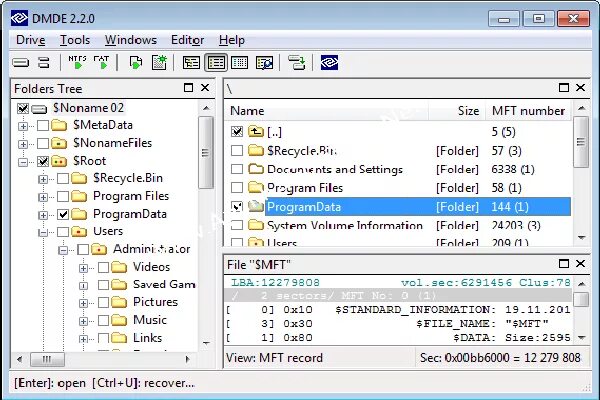Image resolution: width=600 pixels, height=400 pixels.
Task: Click the search in panel toolbar icon
Action: pyautogui.click(x=264, y=63)
